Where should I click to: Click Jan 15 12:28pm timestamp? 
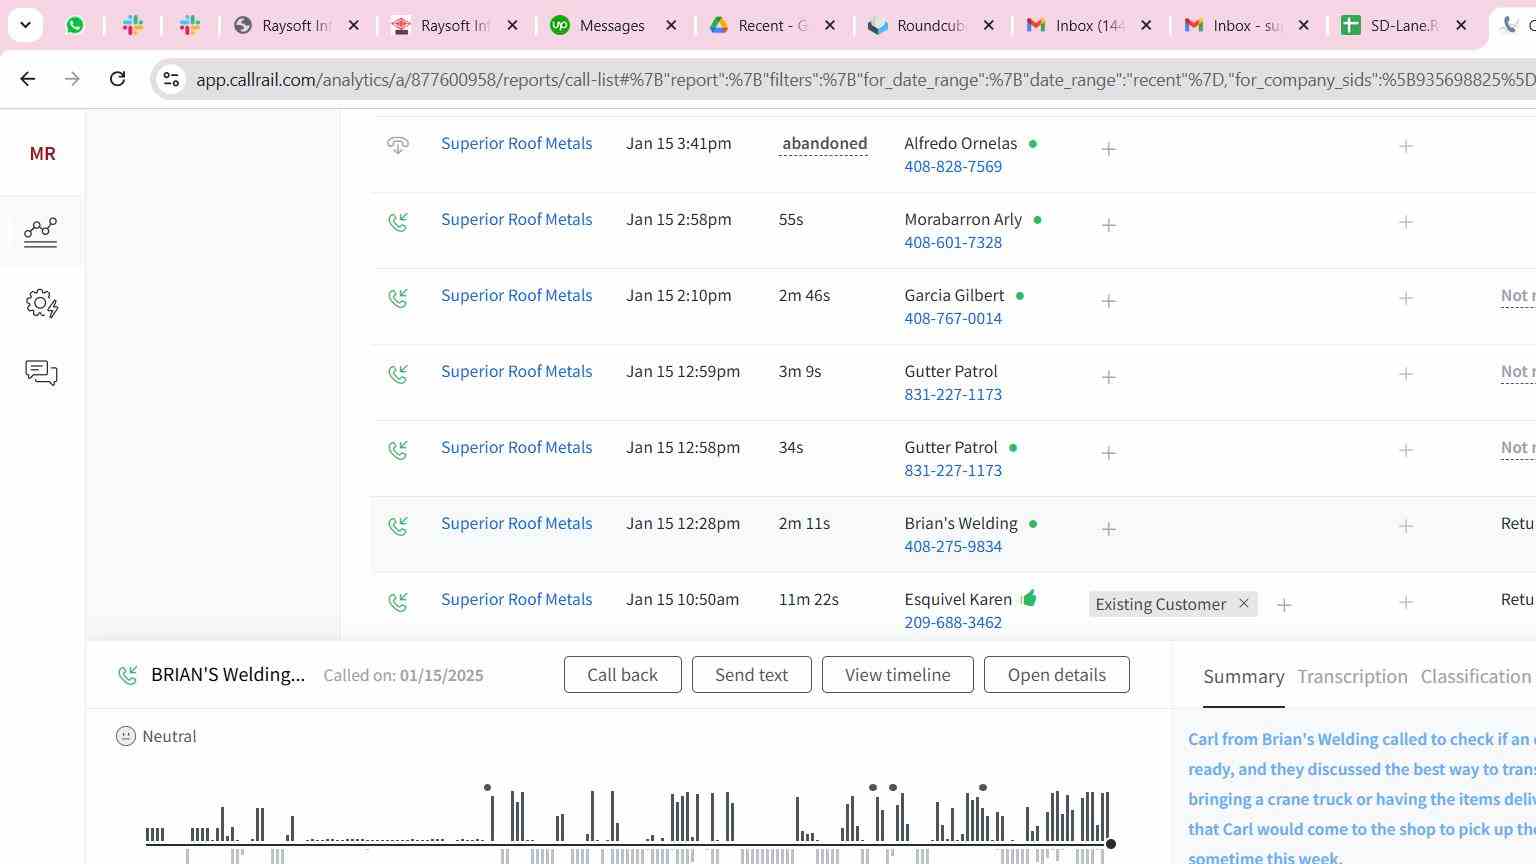683,524
